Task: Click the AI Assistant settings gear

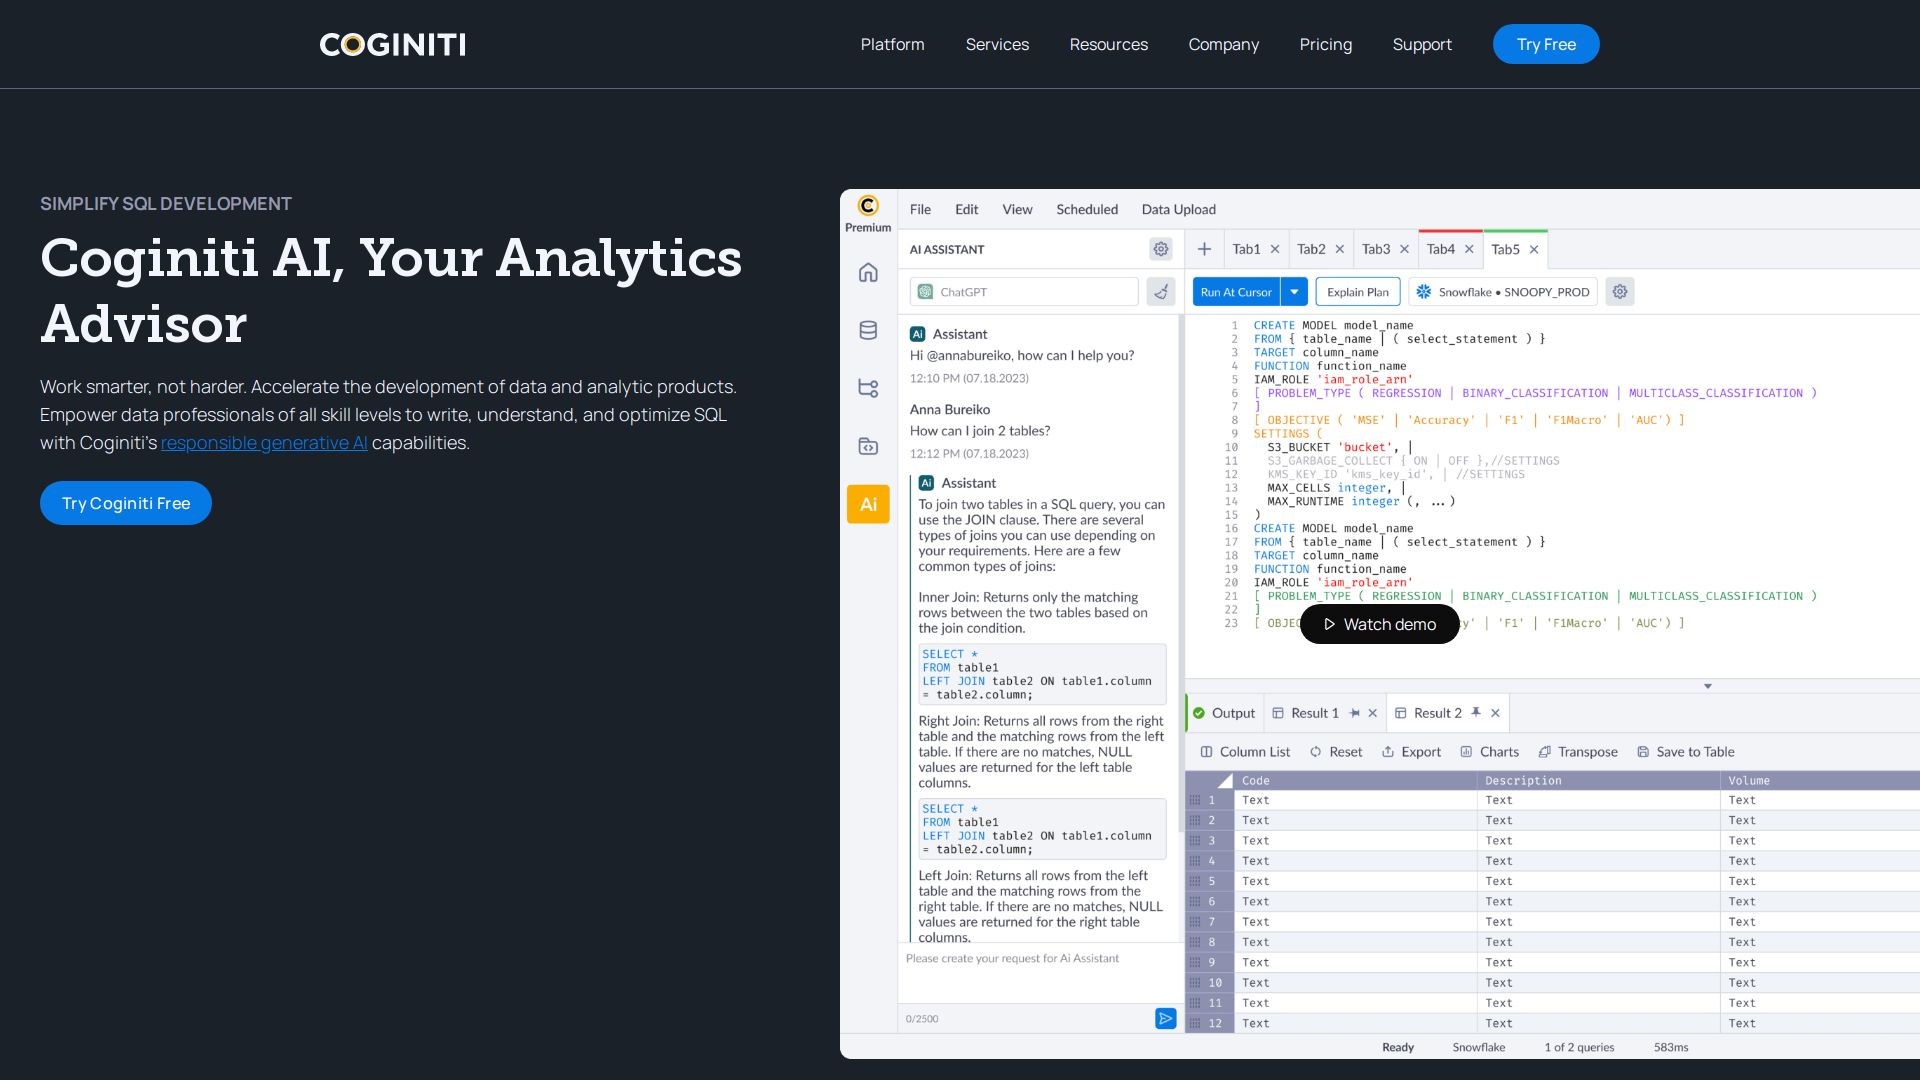Action: [1160, 249]
